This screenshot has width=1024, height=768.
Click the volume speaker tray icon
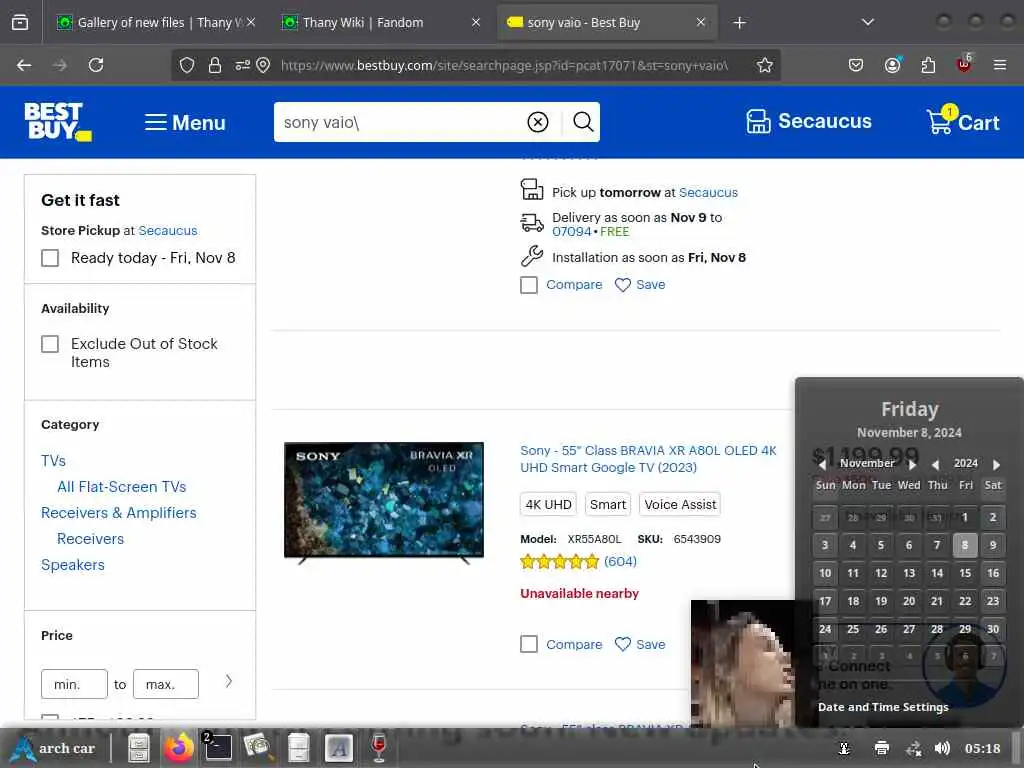point(942,748)
